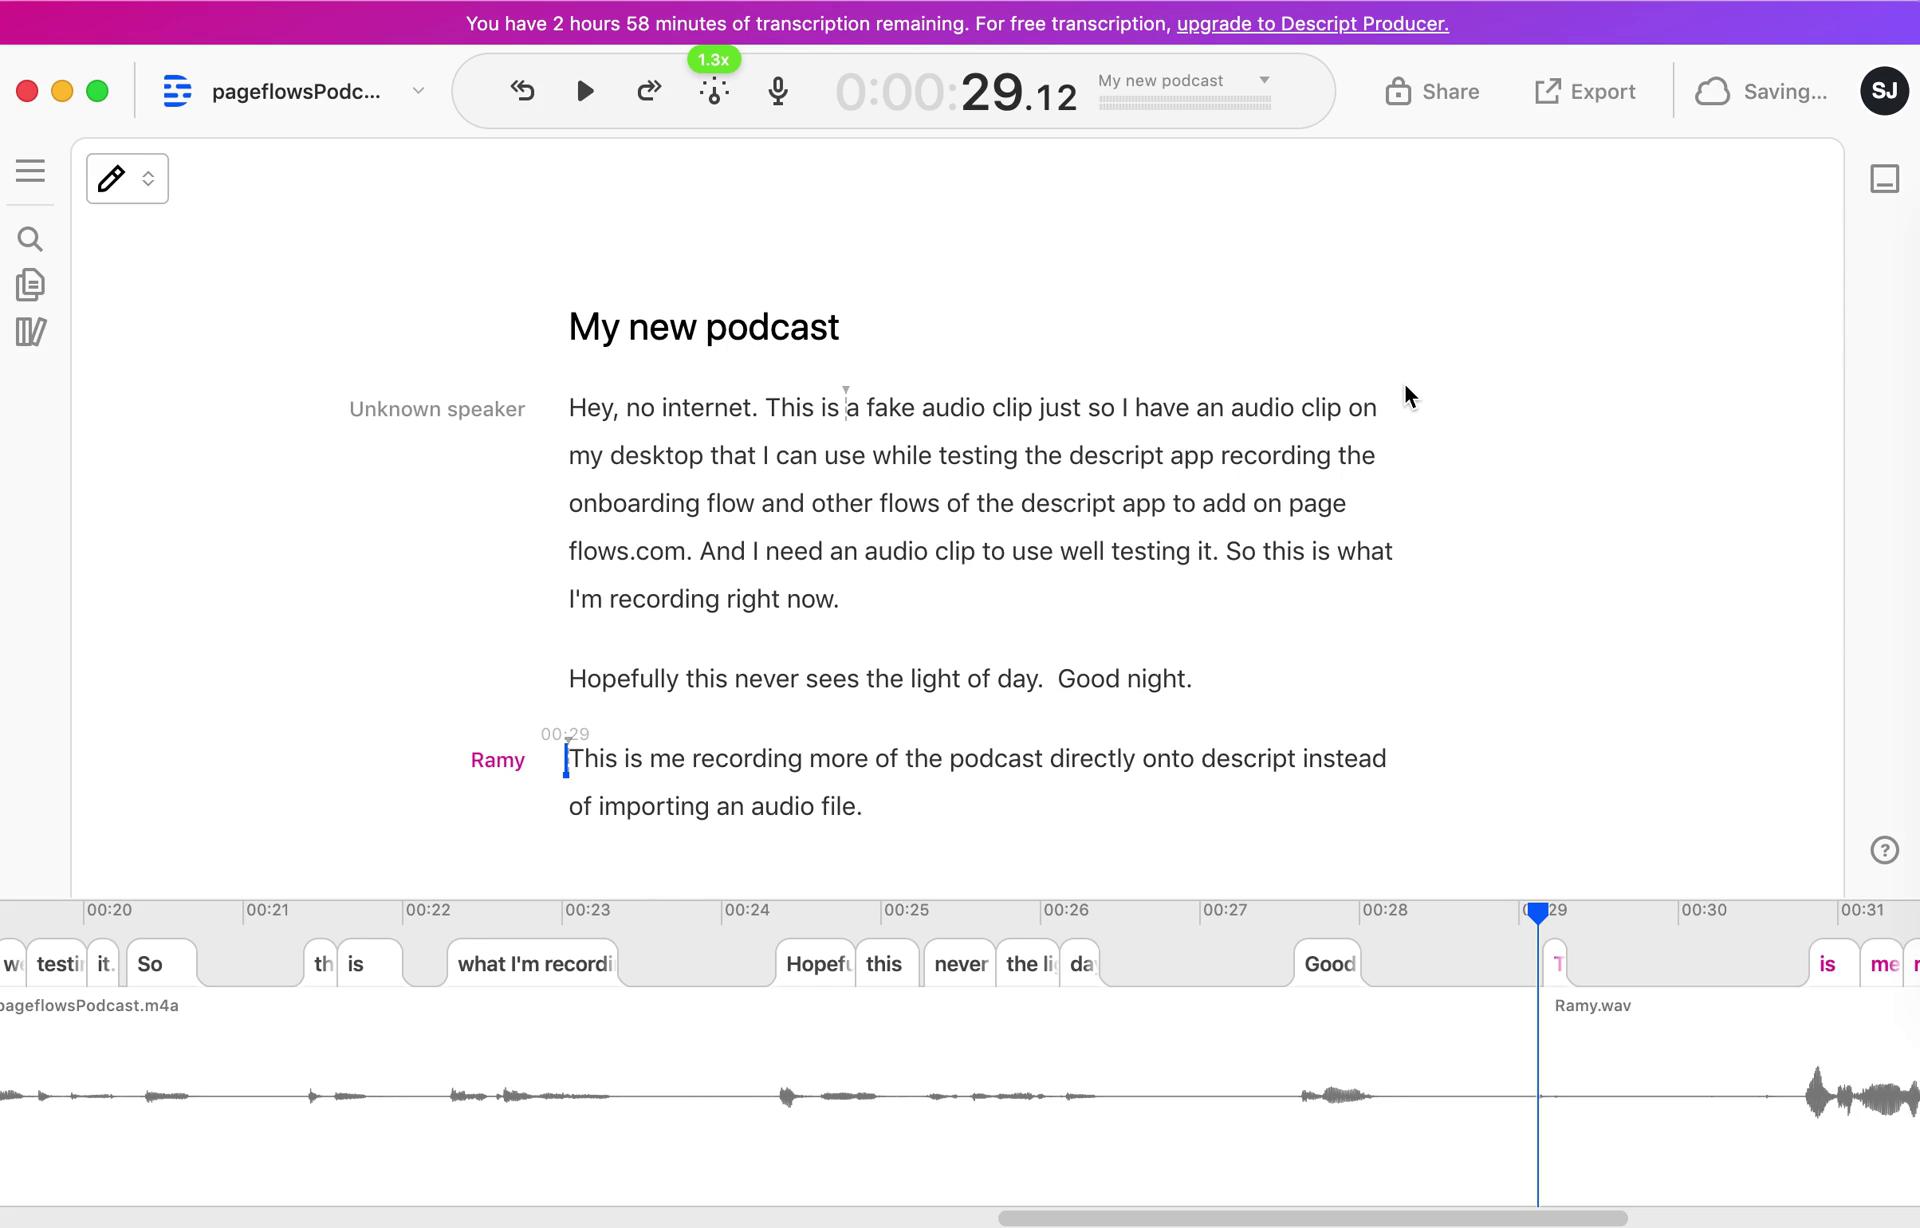Select the 'Hopefu' timeline word block
Image resolution: width=1920 pixels, height=1228 pixels.
(x=816, y=964)
